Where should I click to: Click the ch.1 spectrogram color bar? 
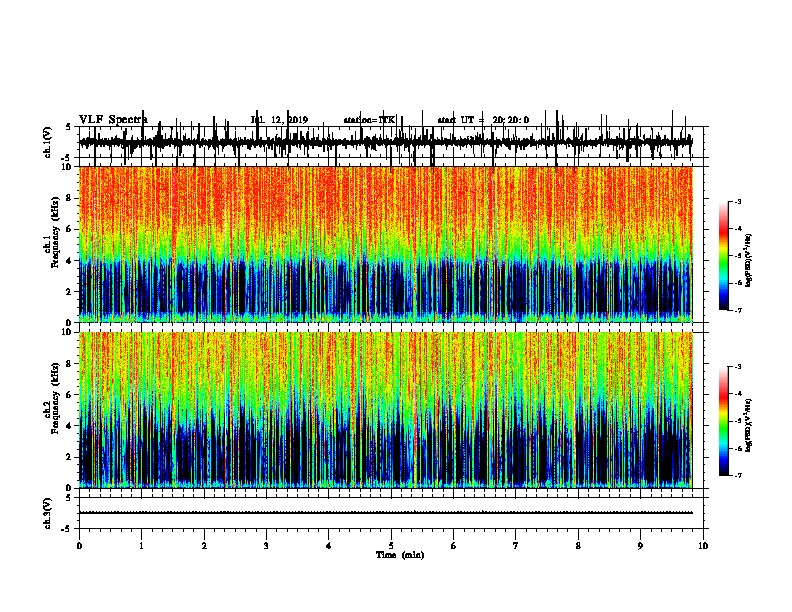723,256
